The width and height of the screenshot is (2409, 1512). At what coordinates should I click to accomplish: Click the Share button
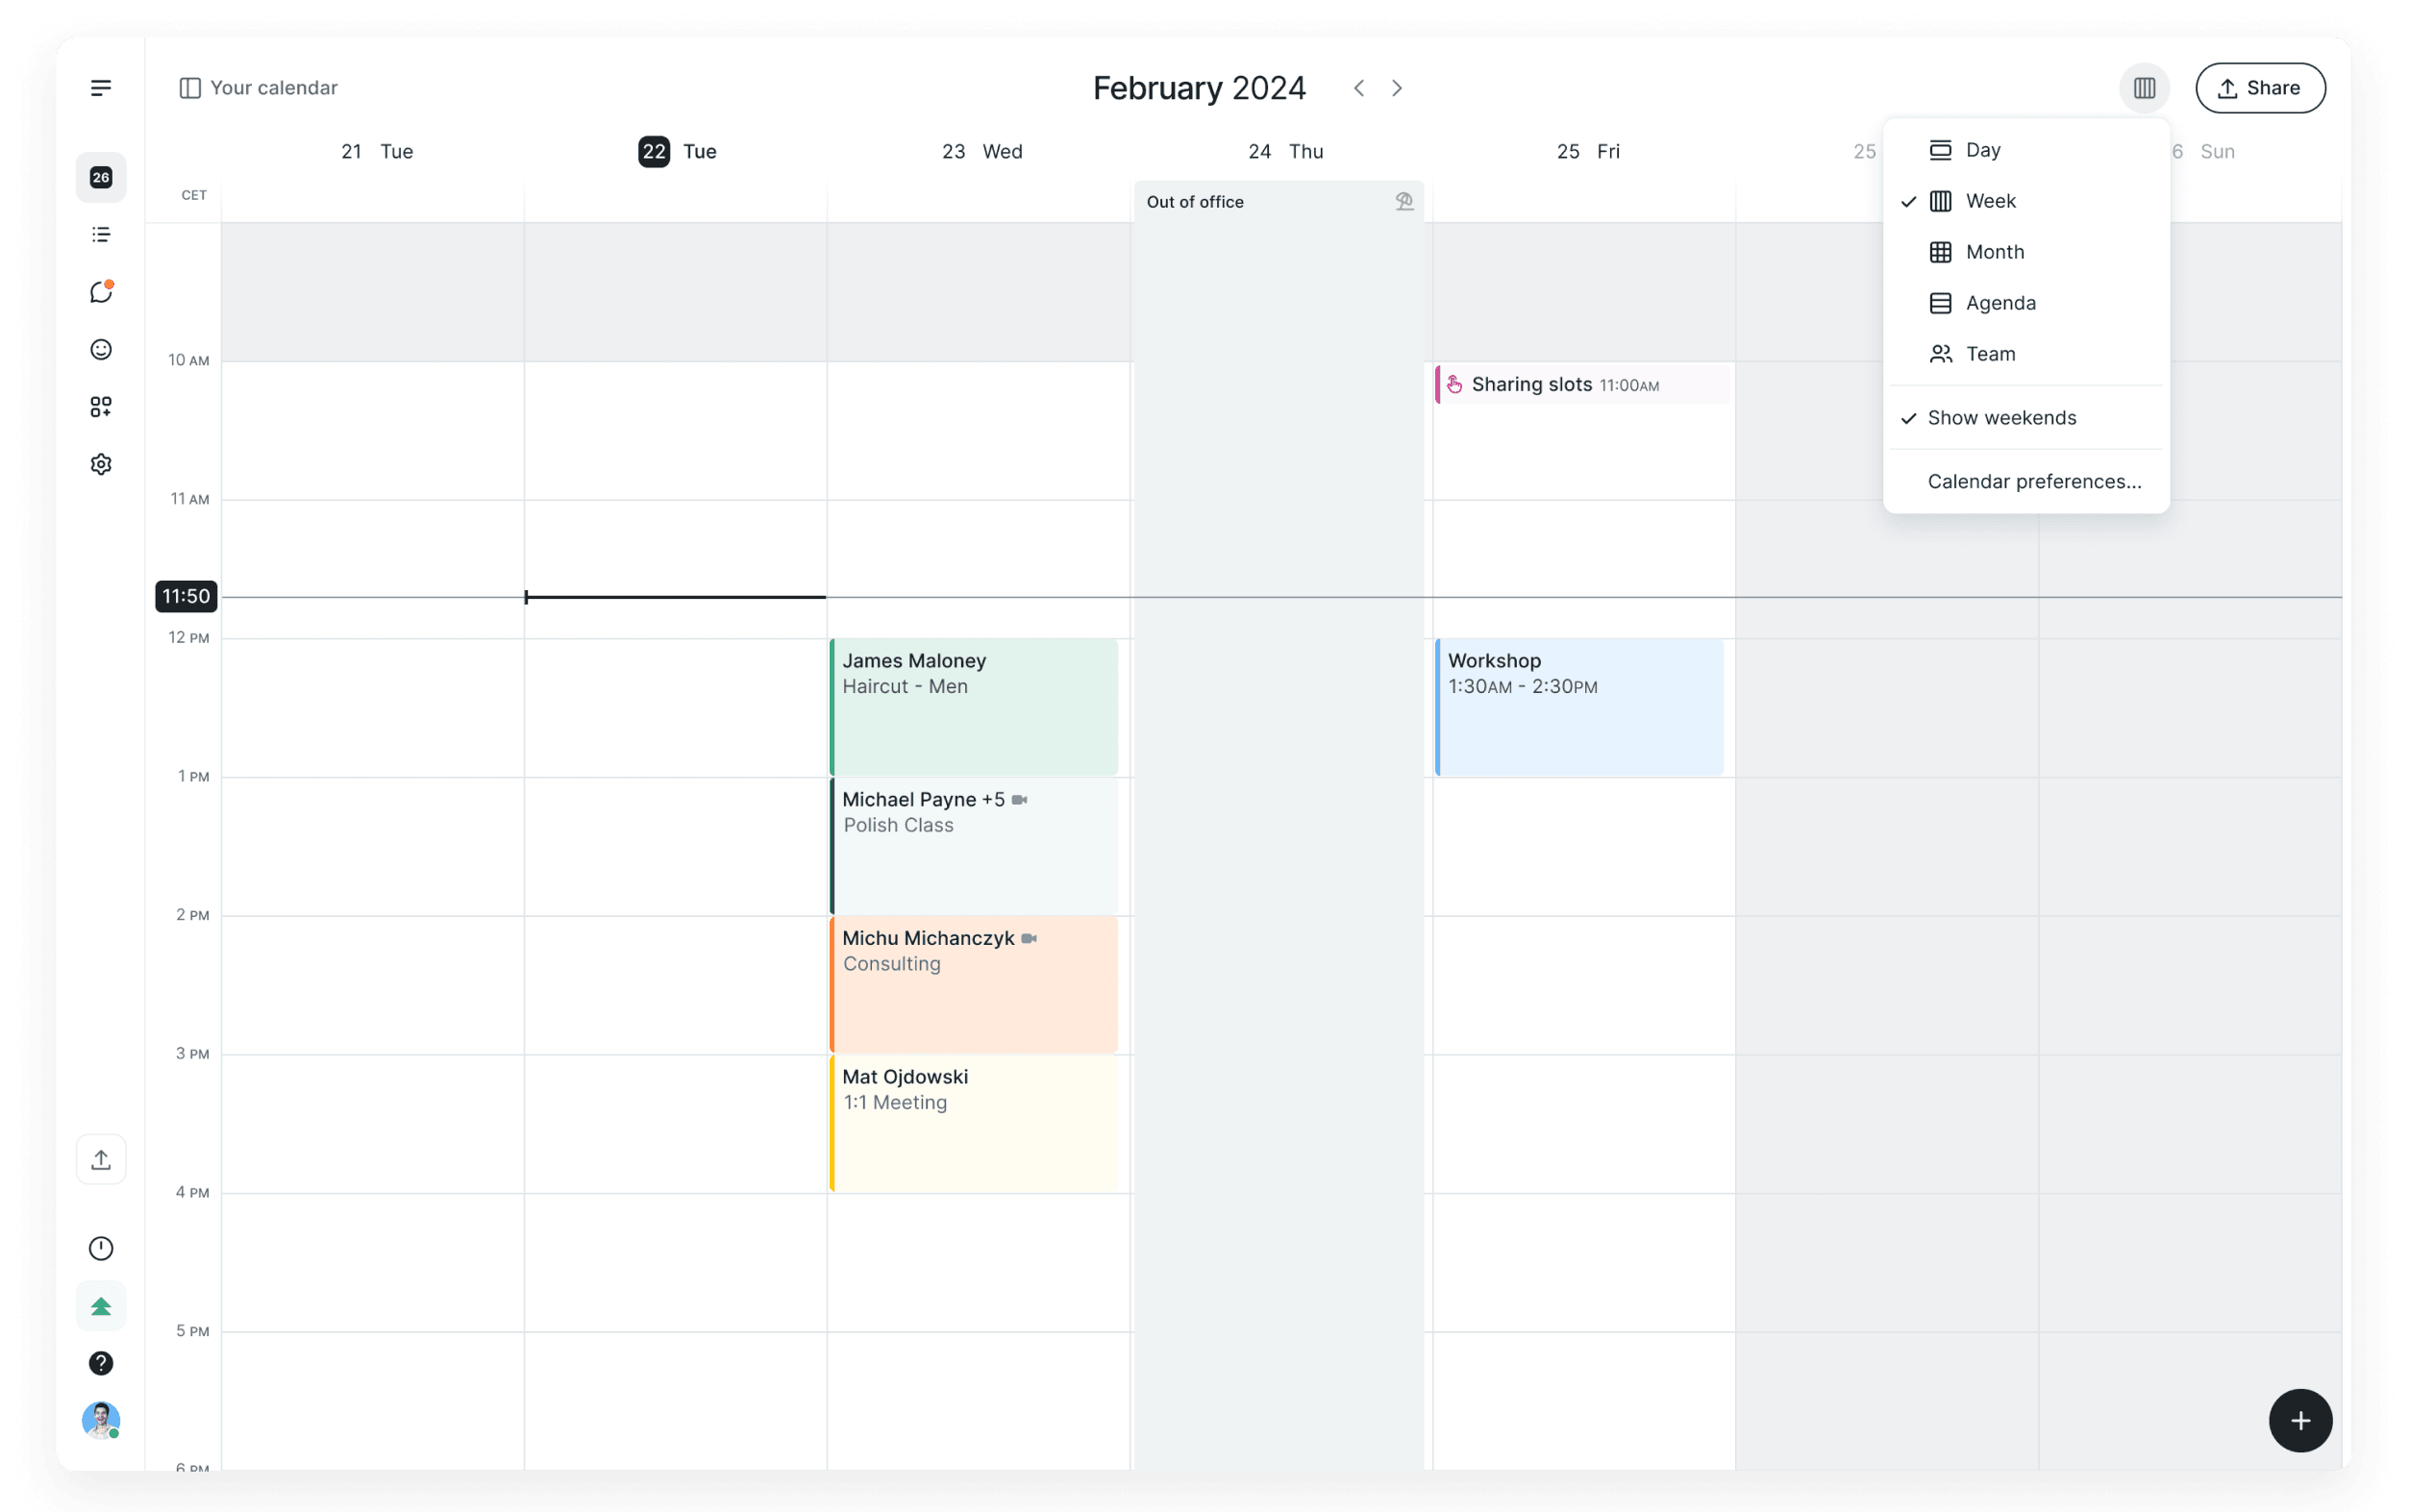[x=2259, y=88]
